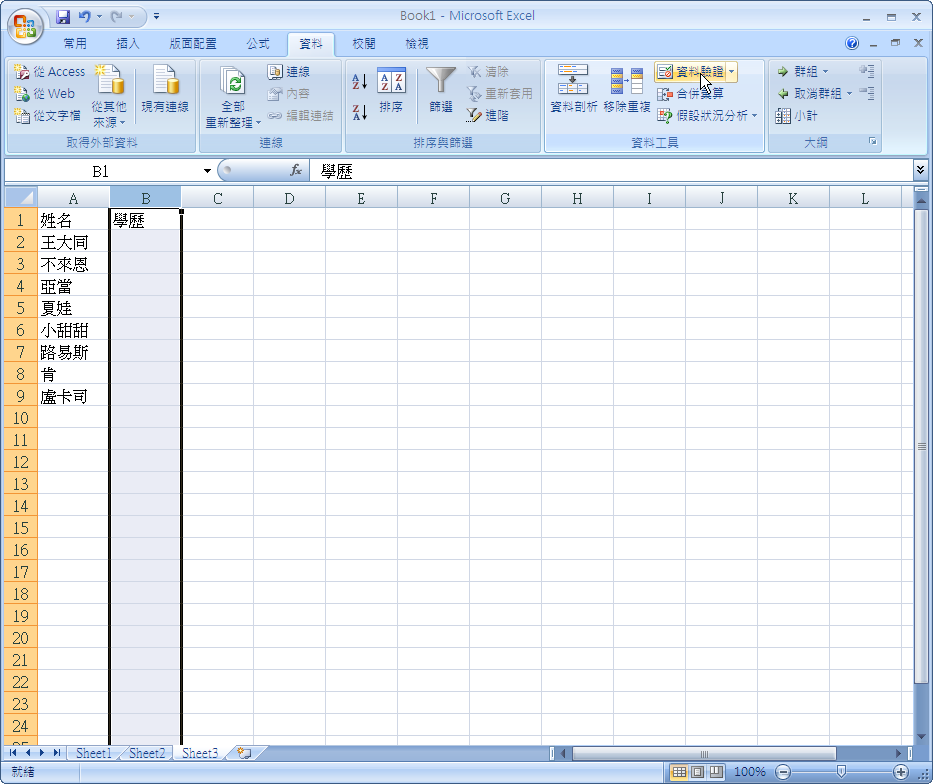
Task: Sort descending Z to A
Action: (x=359, y=111)
